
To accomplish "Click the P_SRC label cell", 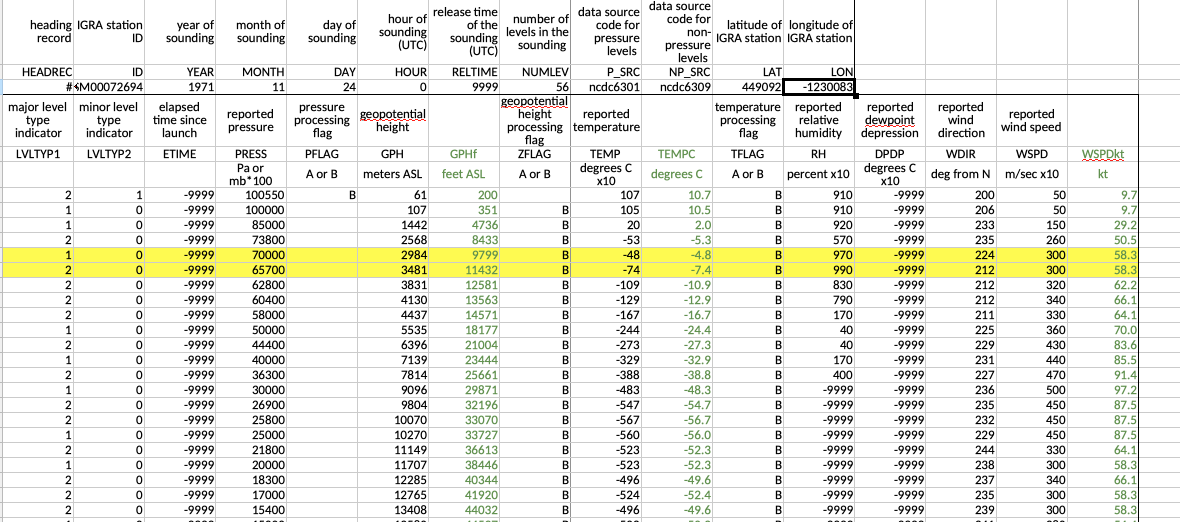I will tap(607, 72).
